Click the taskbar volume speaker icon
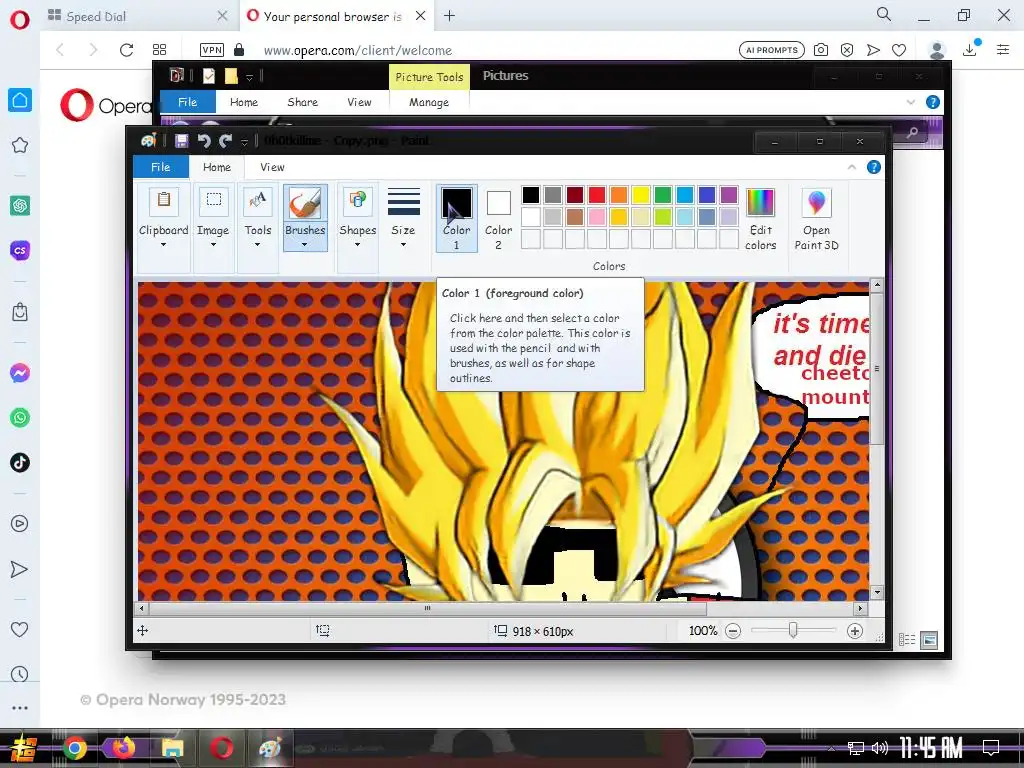1024x768 pixels. tap(880, 748)
